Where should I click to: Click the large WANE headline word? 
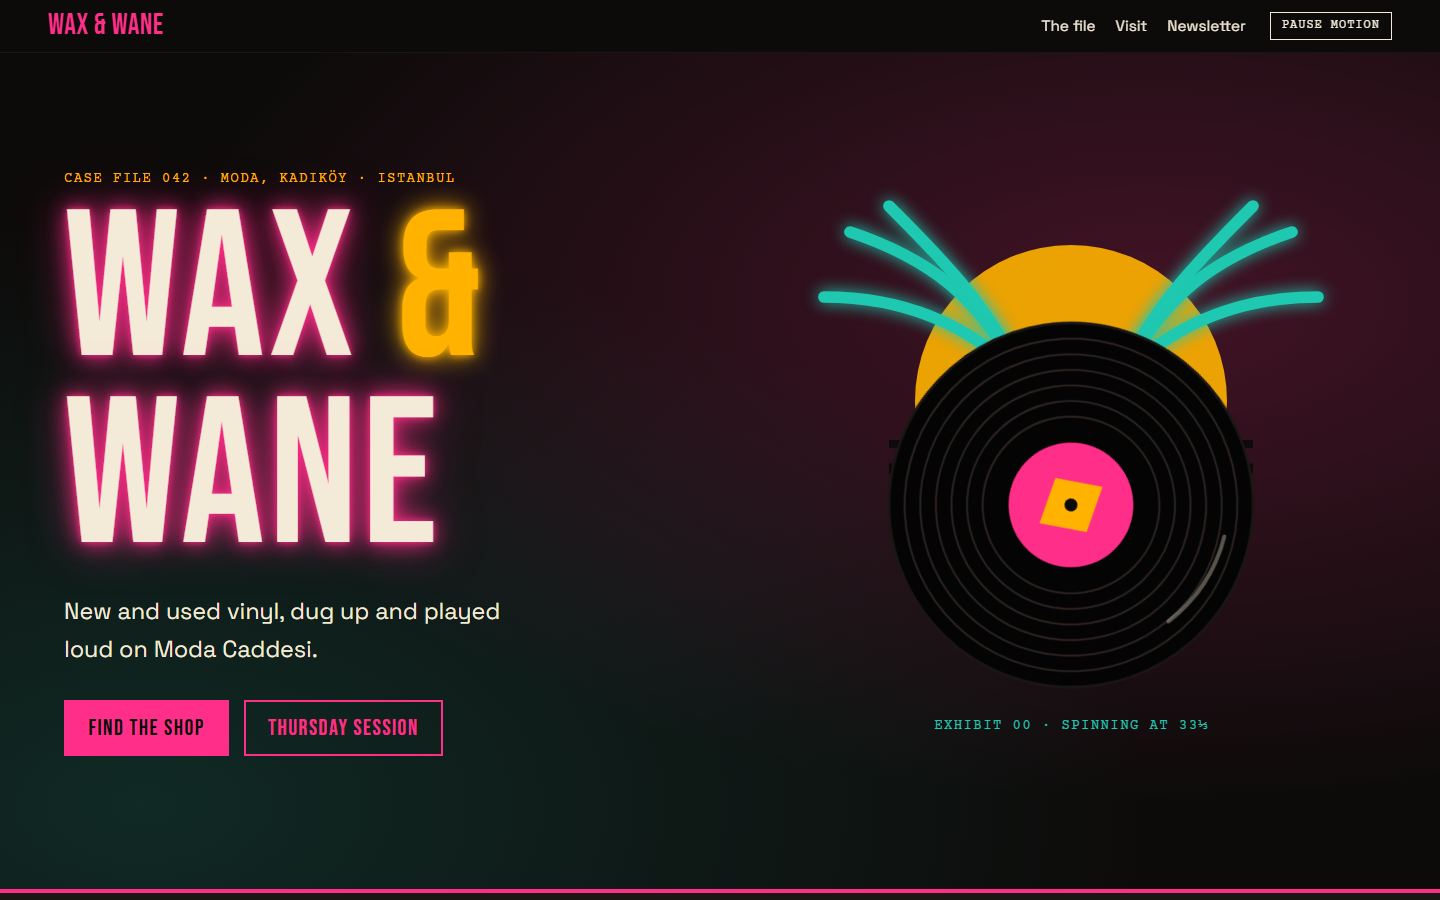[251, 468]
